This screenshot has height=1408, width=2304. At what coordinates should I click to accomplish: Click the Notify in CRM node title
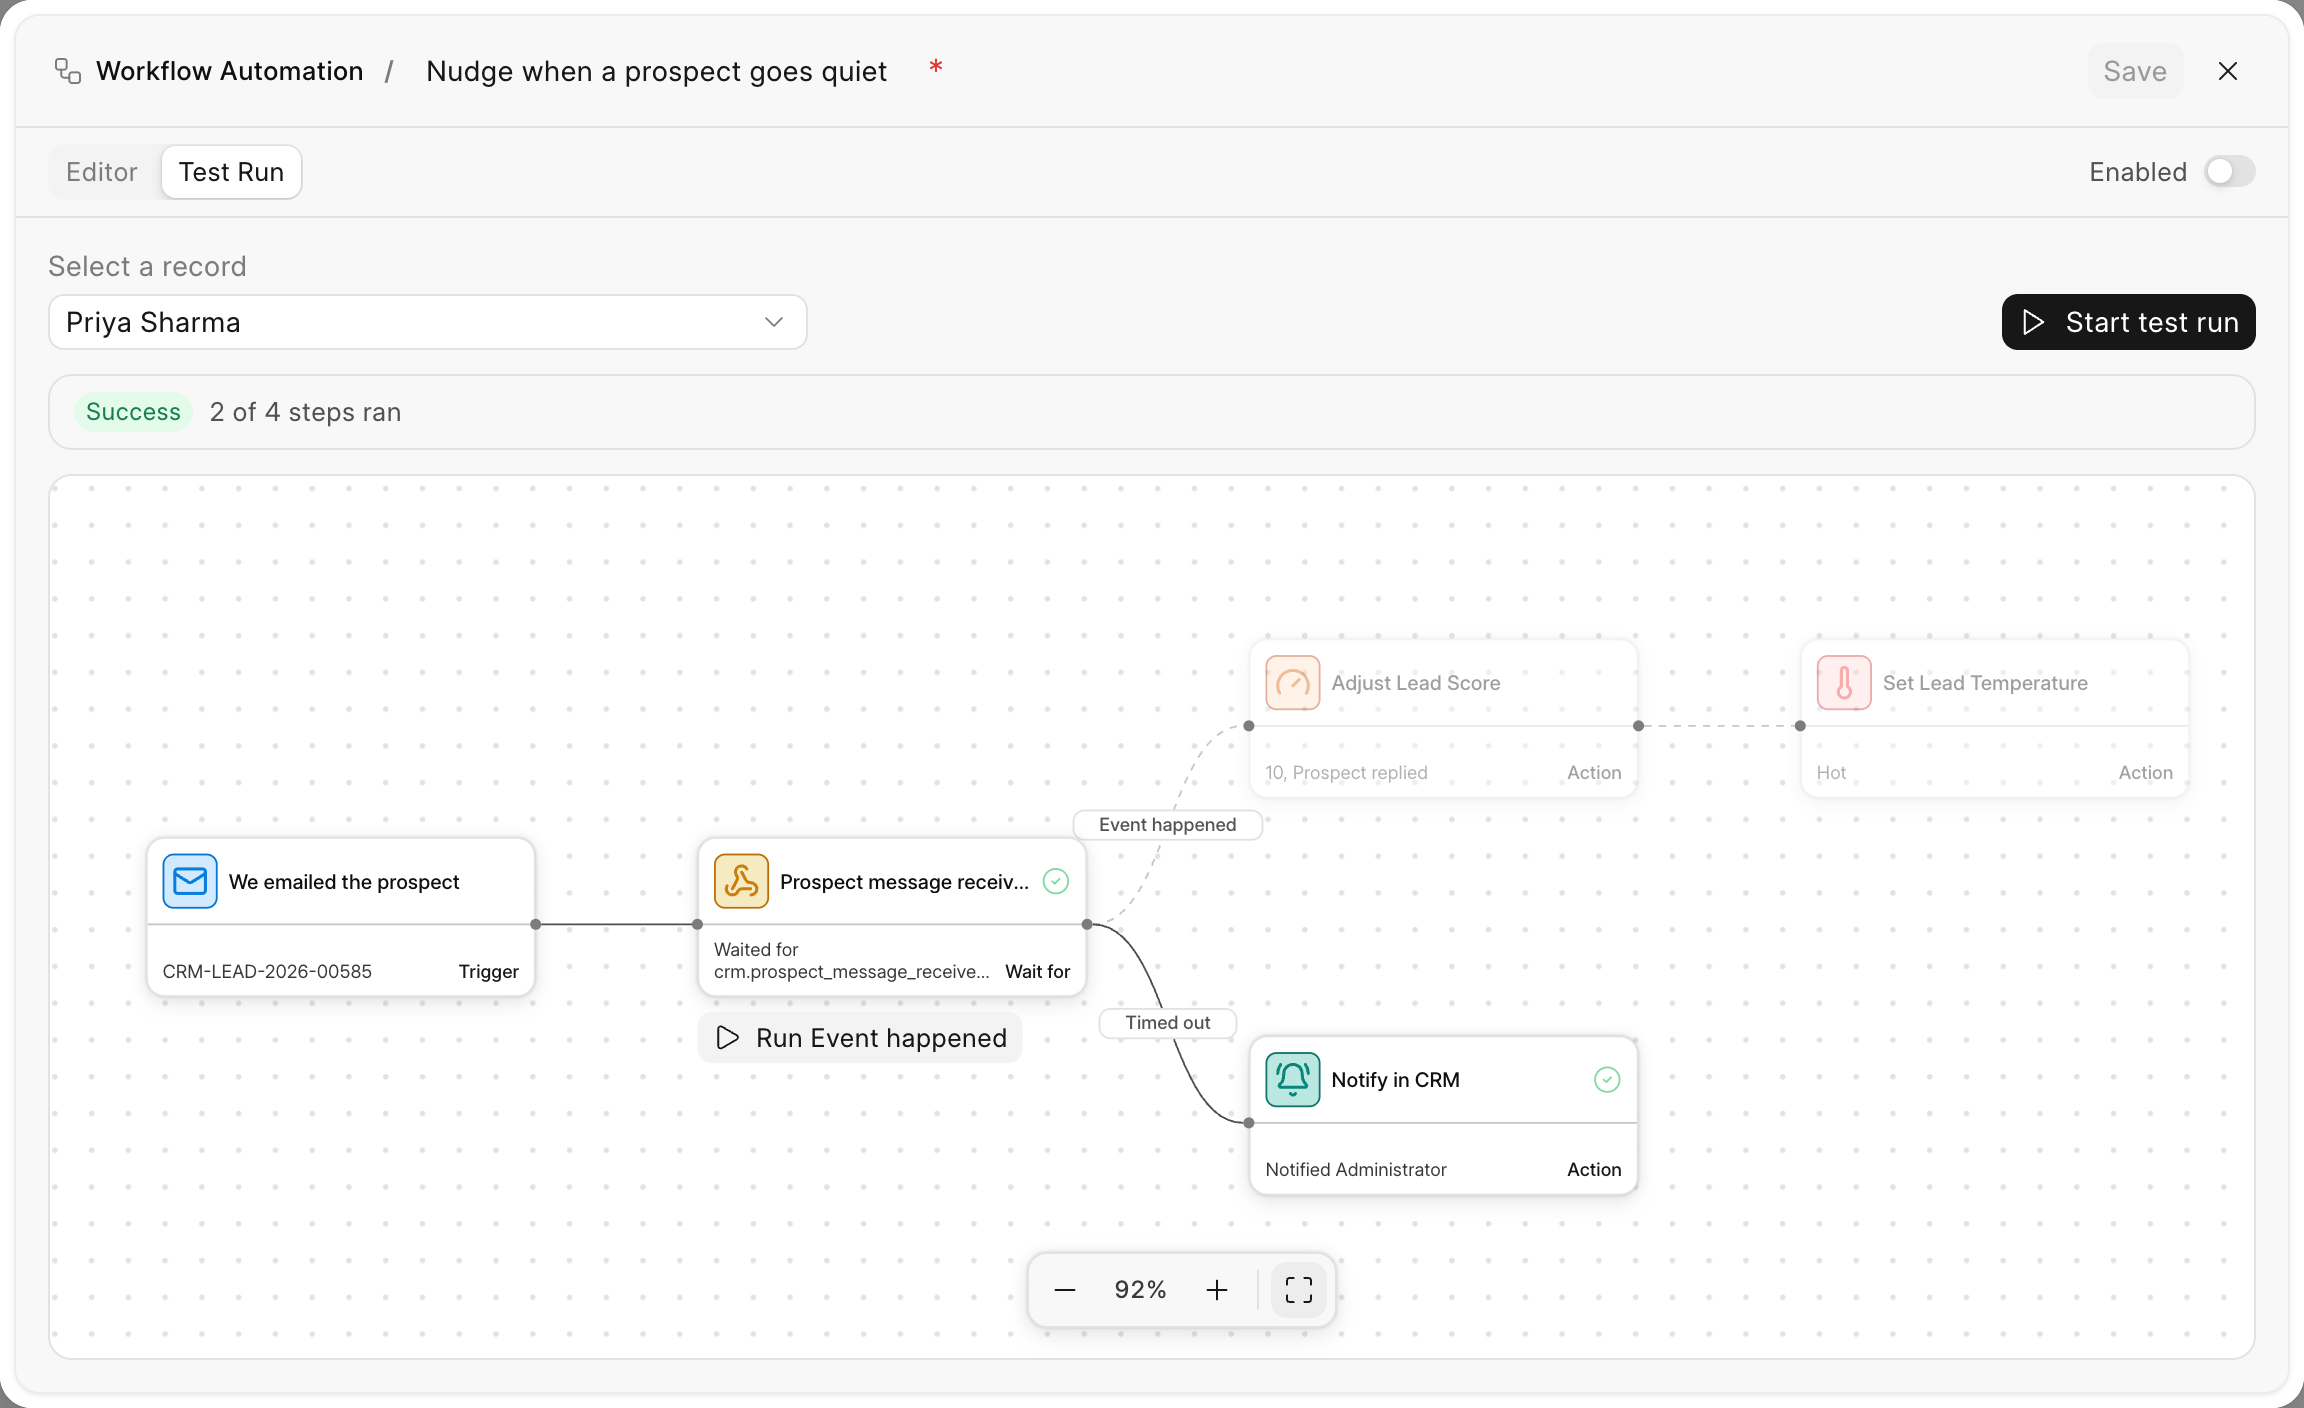1395,1080
